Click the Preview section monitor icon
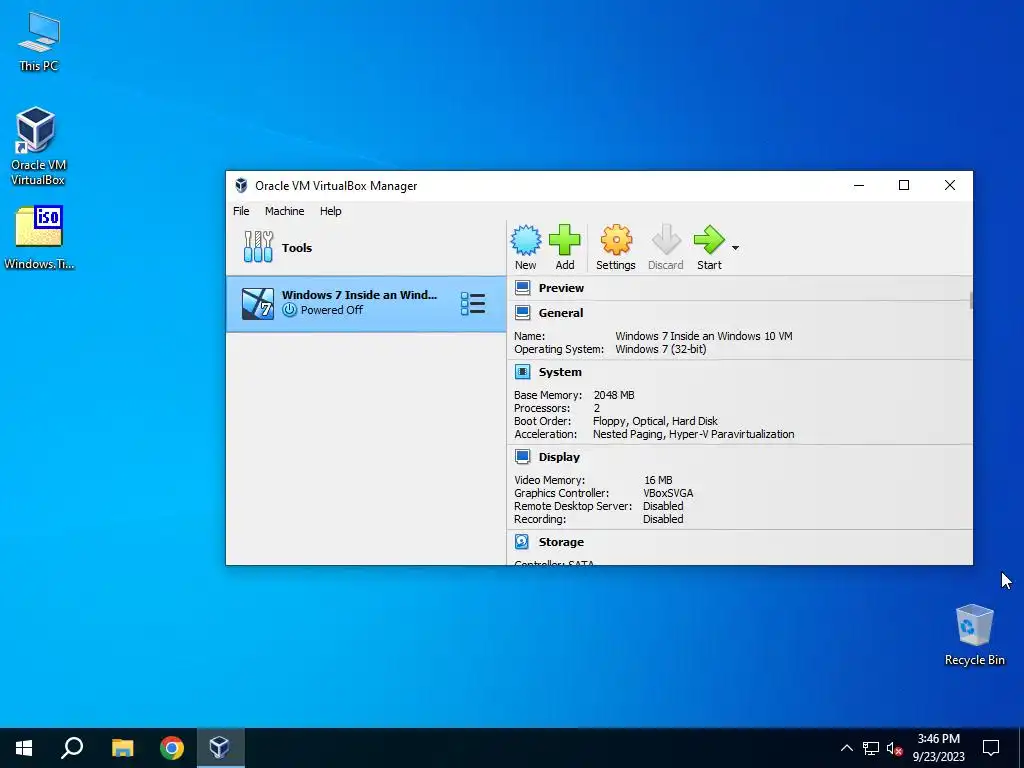Viewport: 1024px width, 768px height. pos(522,287)
